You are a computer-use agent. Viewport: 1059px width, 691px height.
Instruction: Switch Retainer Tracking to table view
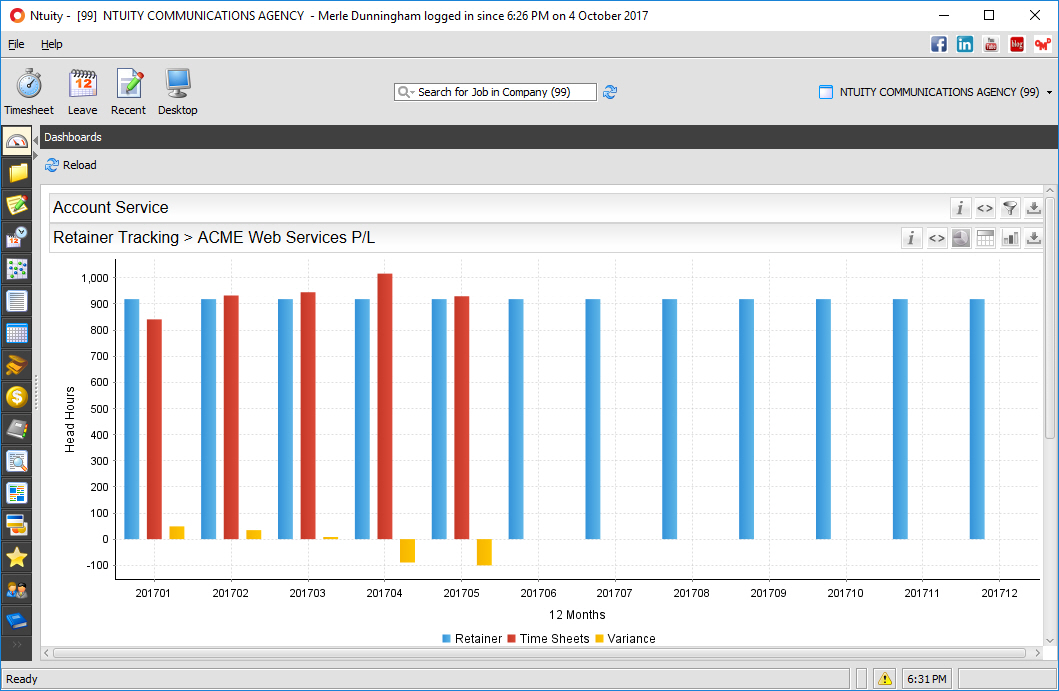(985, 238)
